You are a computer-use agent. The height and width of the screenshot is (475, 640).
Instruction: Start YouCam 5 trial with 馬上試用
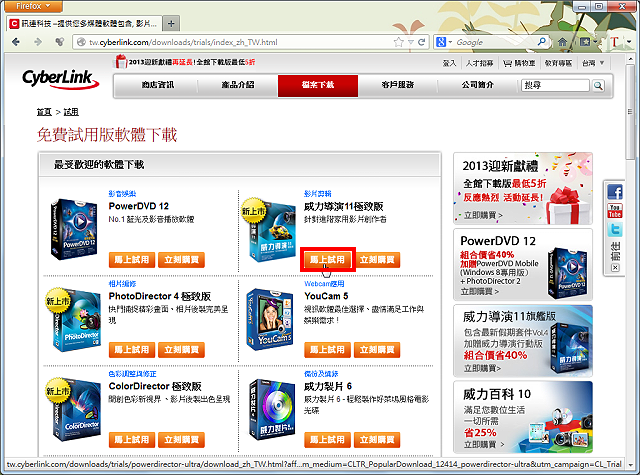(327, 350)
